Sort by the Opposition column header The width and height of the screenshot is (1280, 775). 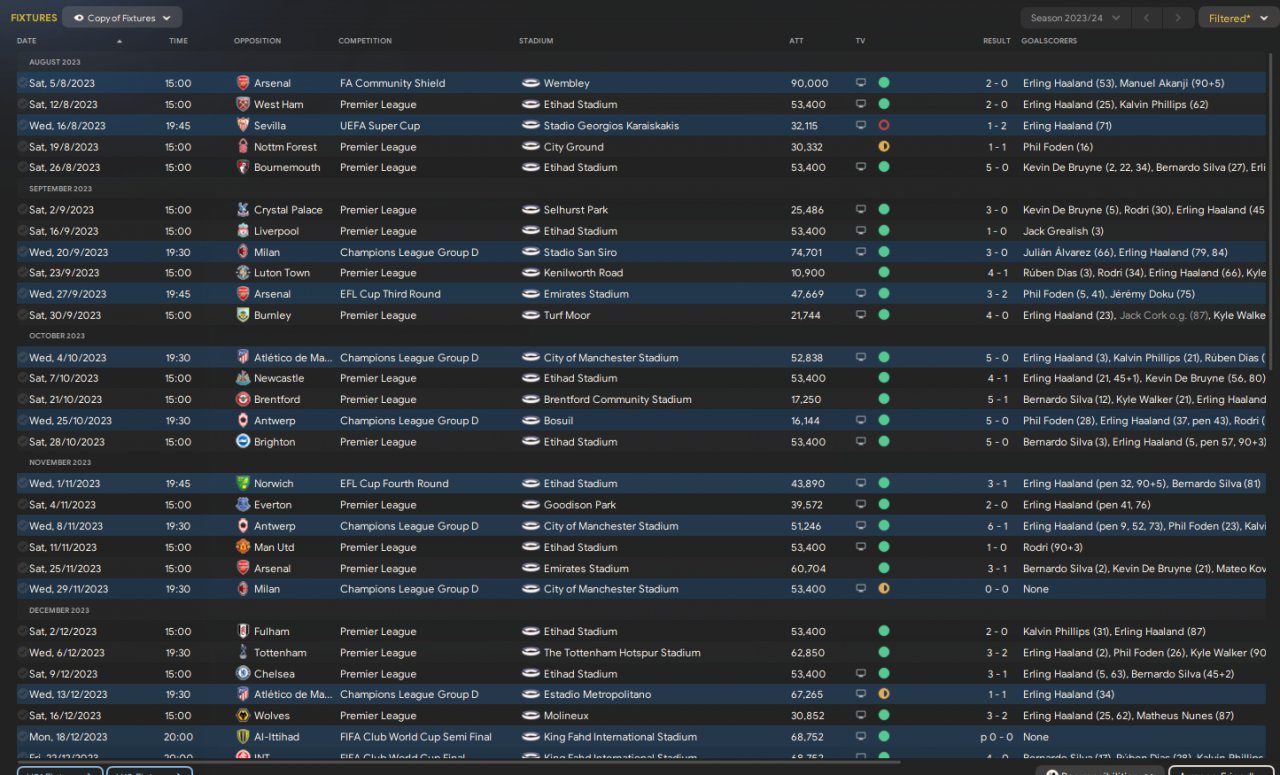click(x=257, y=41)
